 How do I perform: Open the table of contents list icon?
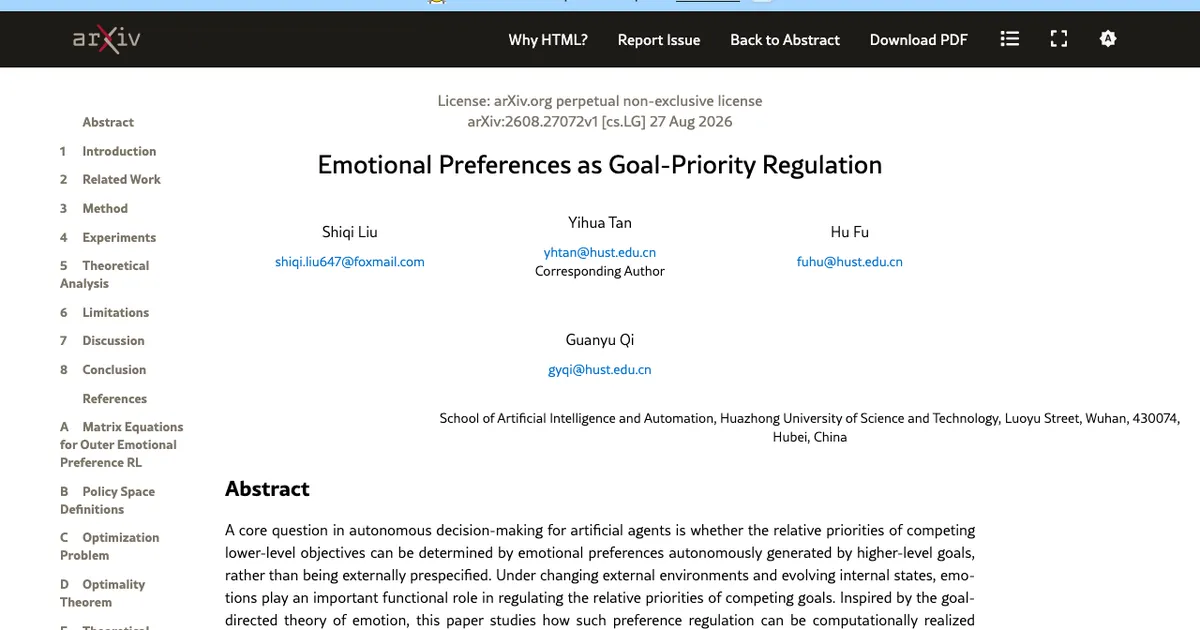coord(1010,39)
